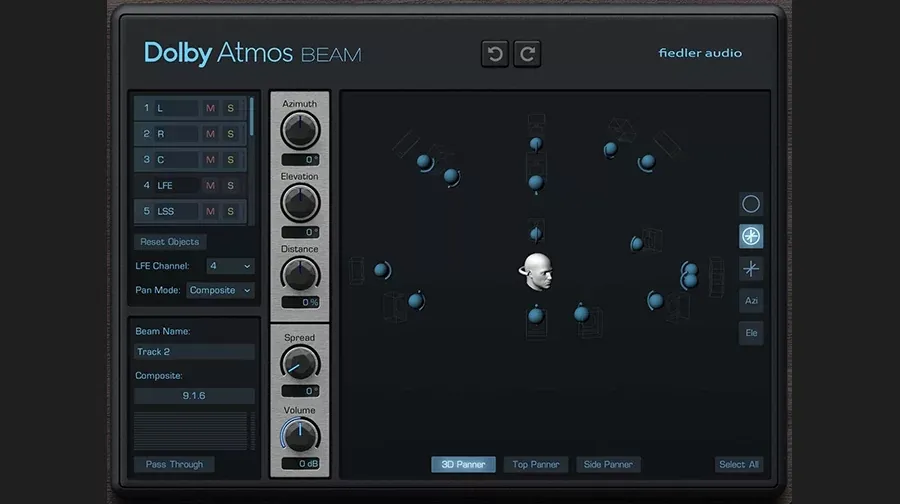Mute channel 3 C
Screen dimensions: 900x504
(x=211, y=160)
